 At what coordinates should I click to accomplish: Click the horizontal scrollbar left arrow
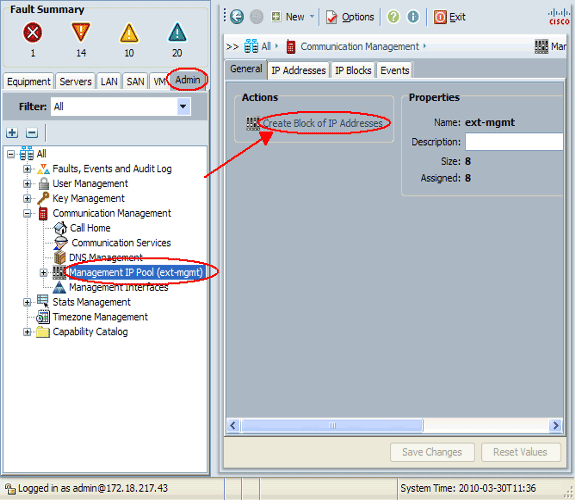233,426
